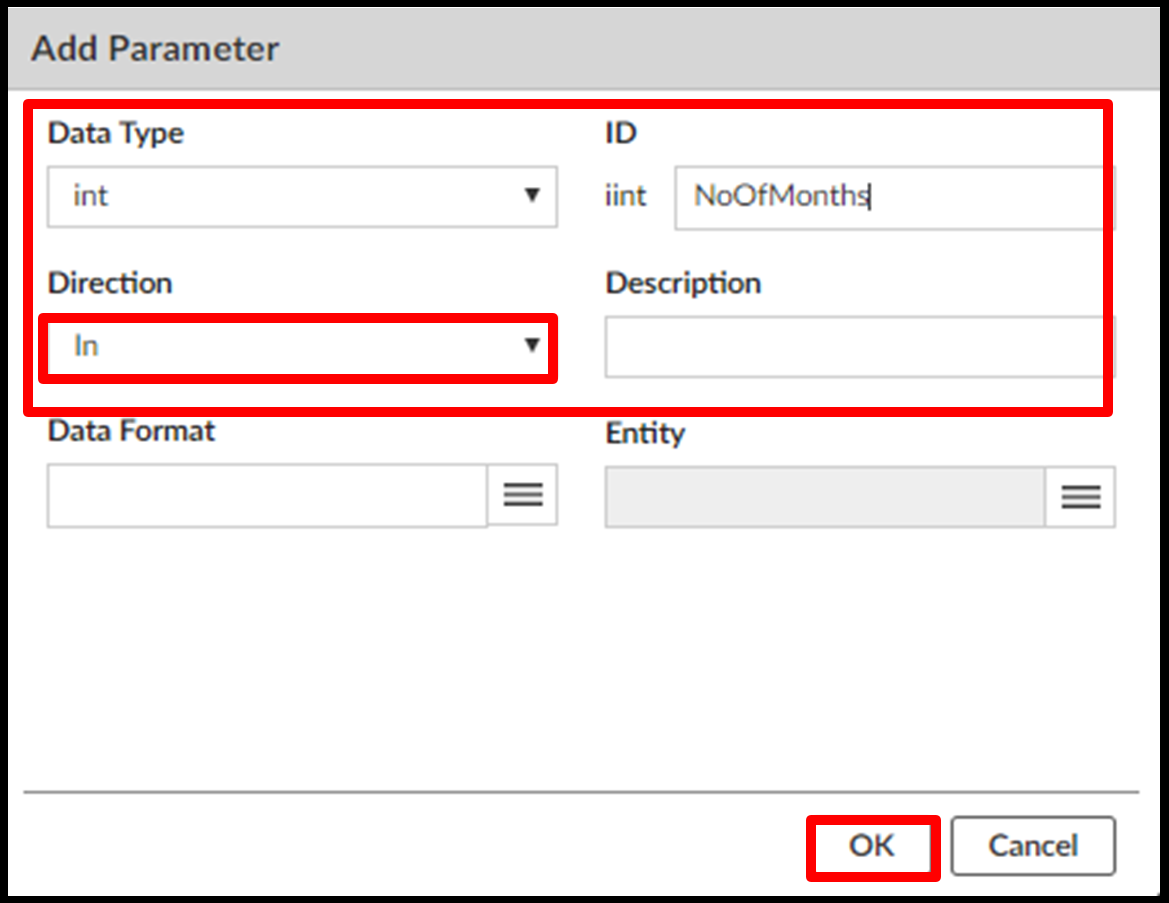Screen dimensions: 1169x903
Task: Expand the Direction dropdown arrow
Action: [532, 346]
